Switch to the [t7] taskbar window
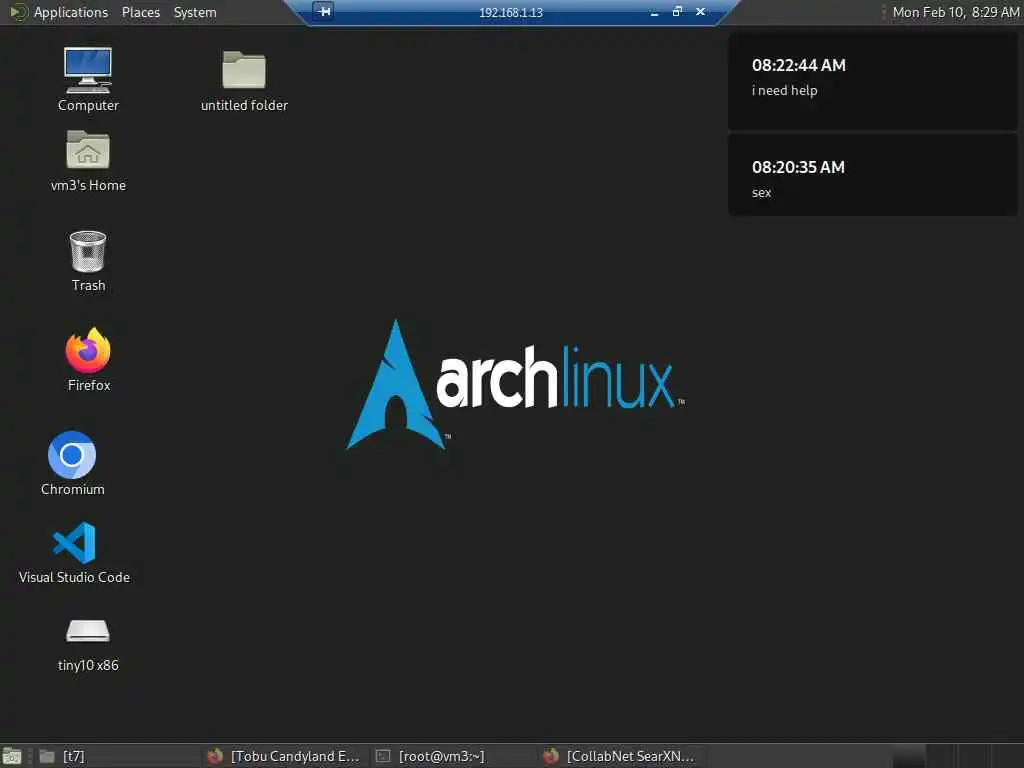This screenshot has width=1024, height=768. 118,756
